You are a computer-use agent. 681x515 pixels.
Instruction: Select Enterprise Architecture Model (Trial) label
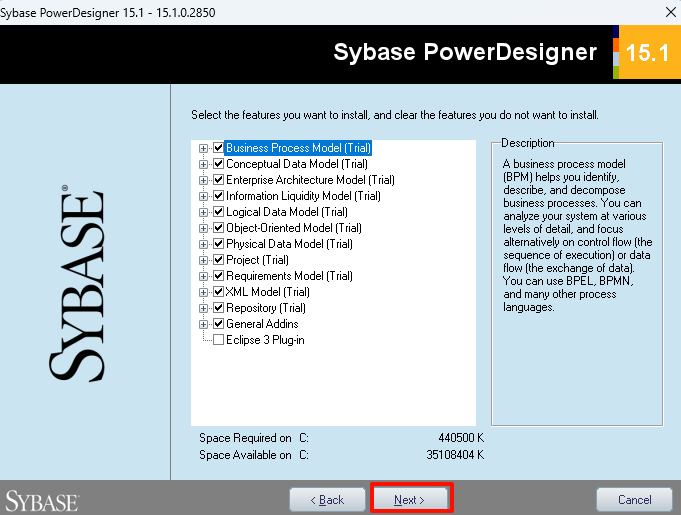click(311, 180)
